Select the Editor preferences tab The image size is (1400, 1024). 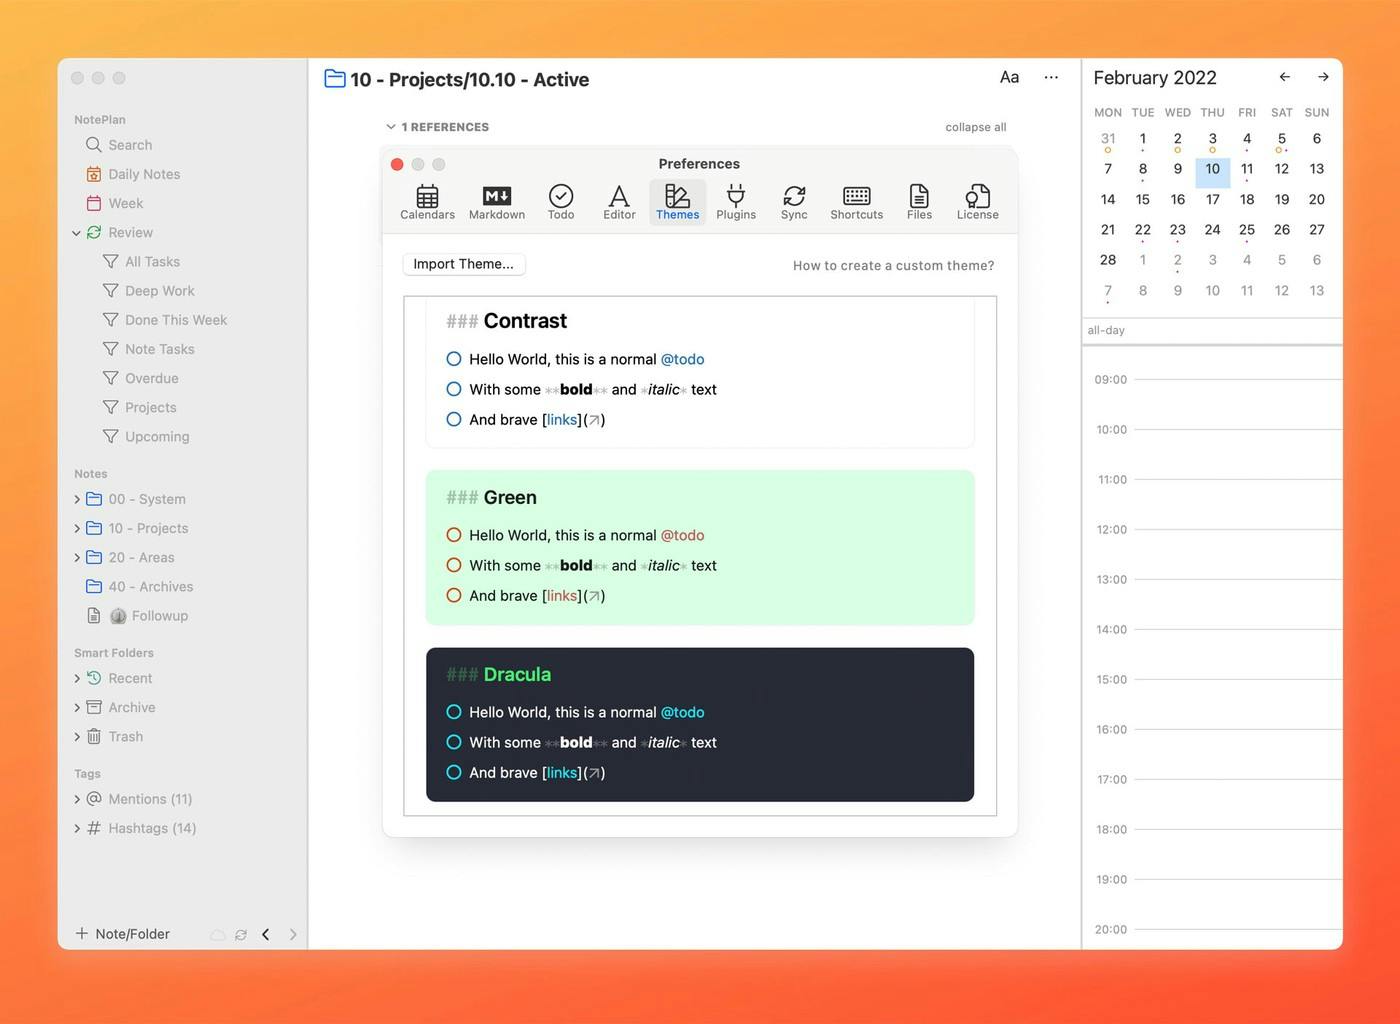point(619,202)
